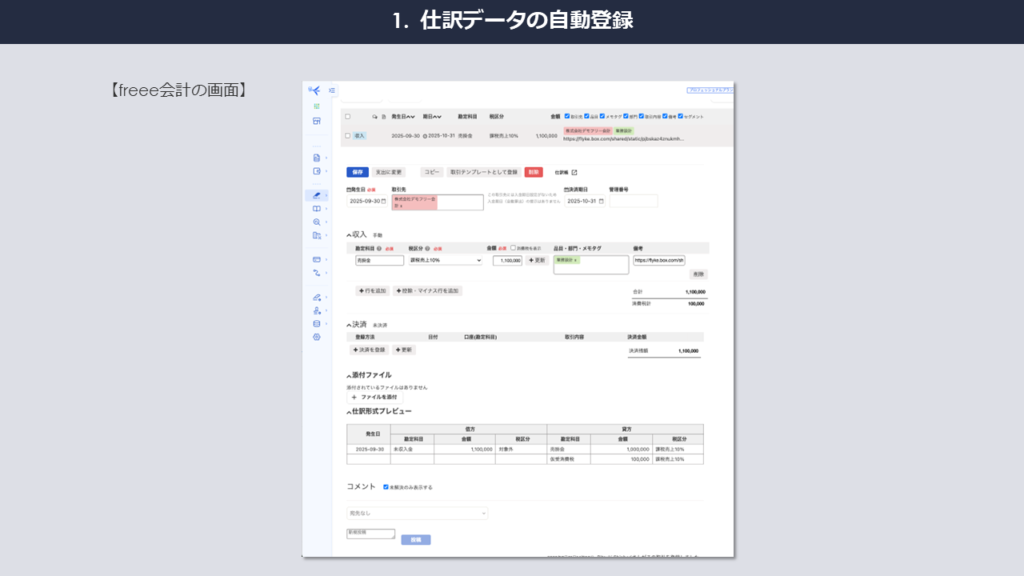This screenshot has width=1024, height=576.
Task: Tick the checkbox on the 収入 transaction row
Action: pyautogui.click(x=348, y=135)
